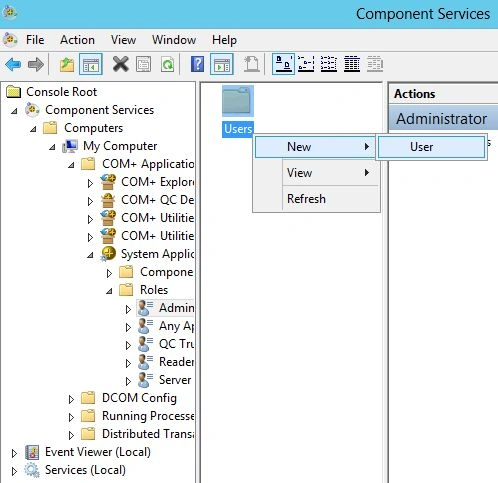The image size is (498, 483).
Task: Toggle Show/Hide Action Pane button
Action: coord(222,64)
